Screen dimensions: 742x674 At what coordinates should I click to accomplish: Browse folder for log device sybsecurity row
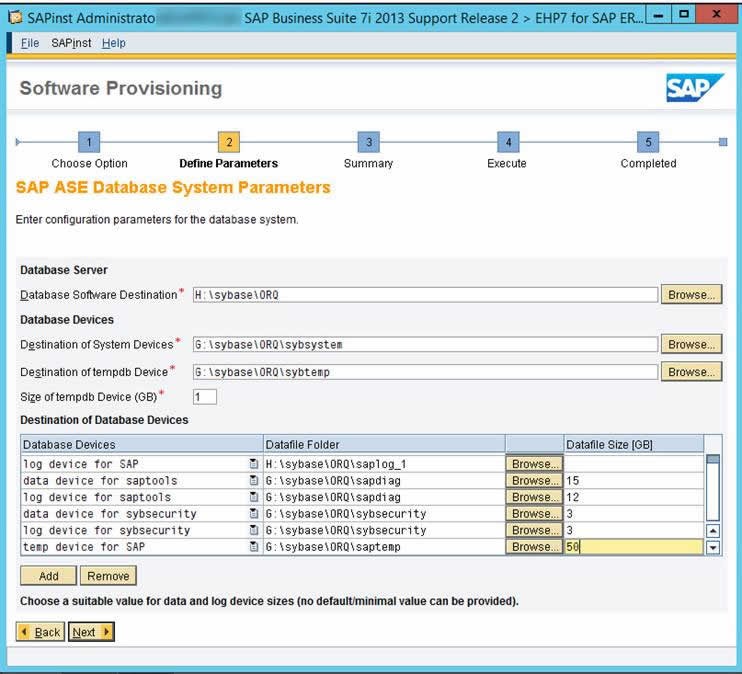(x=534, y=530)
